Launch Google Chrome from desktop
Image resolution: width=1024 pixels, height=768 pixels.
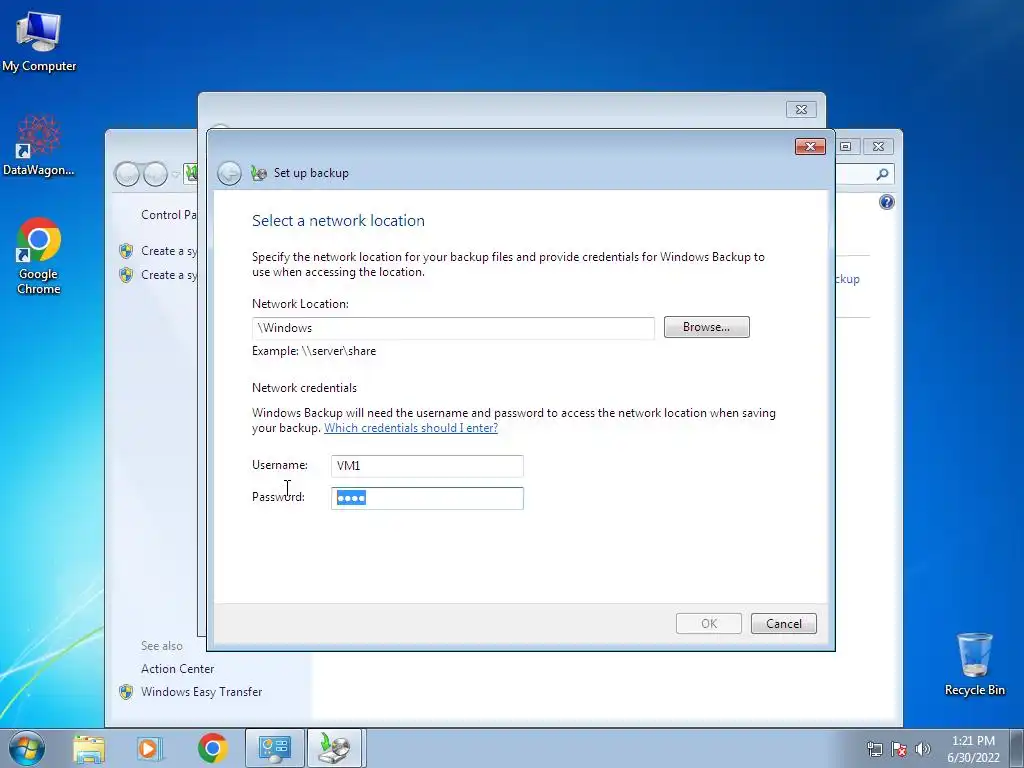click(39, 255)
